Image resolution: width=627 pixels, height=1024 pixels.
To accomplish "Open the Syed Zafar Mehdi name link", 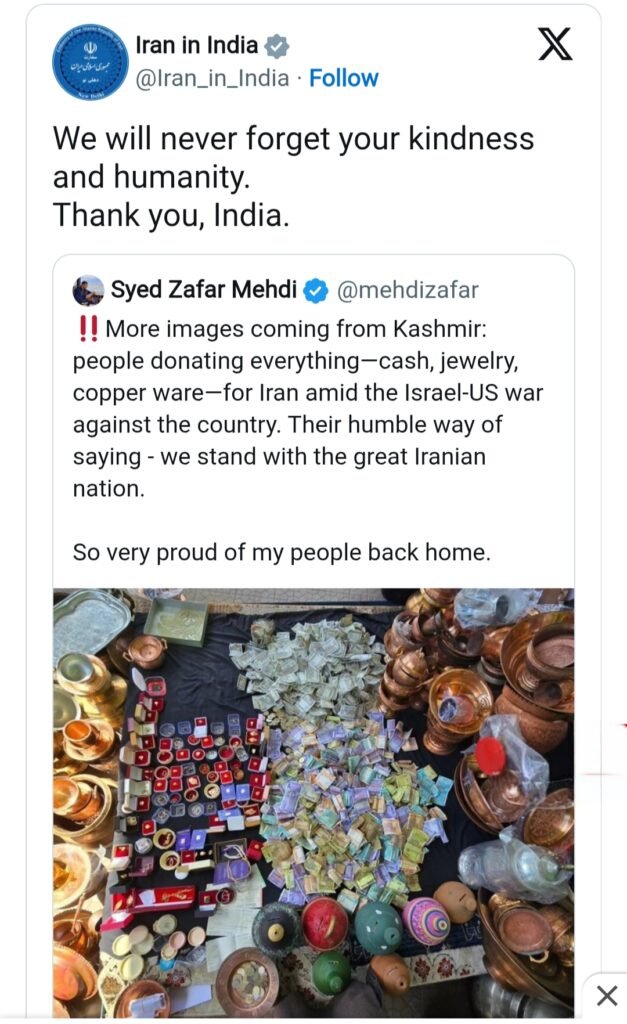I will (203, 291).
